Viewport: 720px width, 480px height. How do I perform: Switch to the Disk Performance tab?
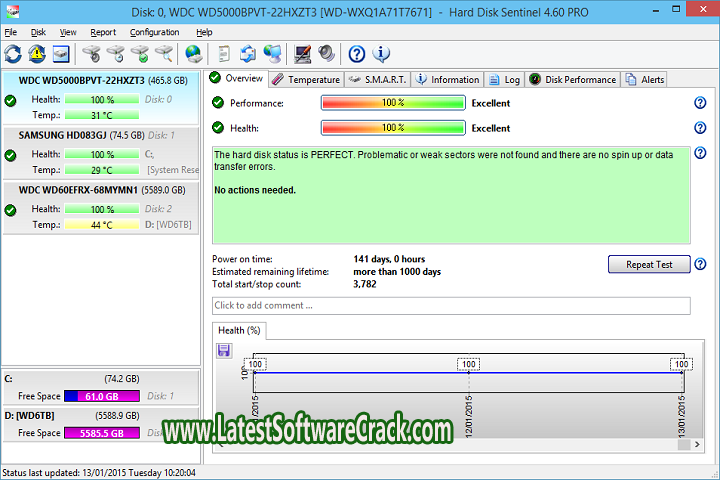(573, 80)
